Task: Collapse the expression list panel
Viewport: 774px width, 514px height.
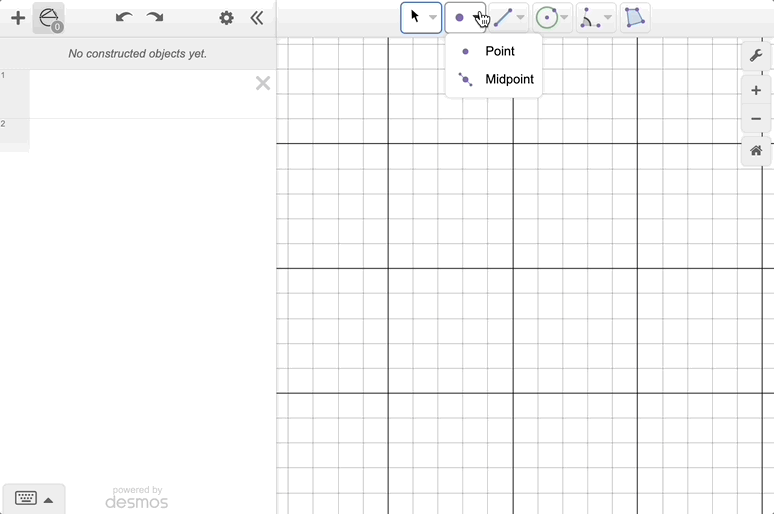Action: tap(257, 18)
